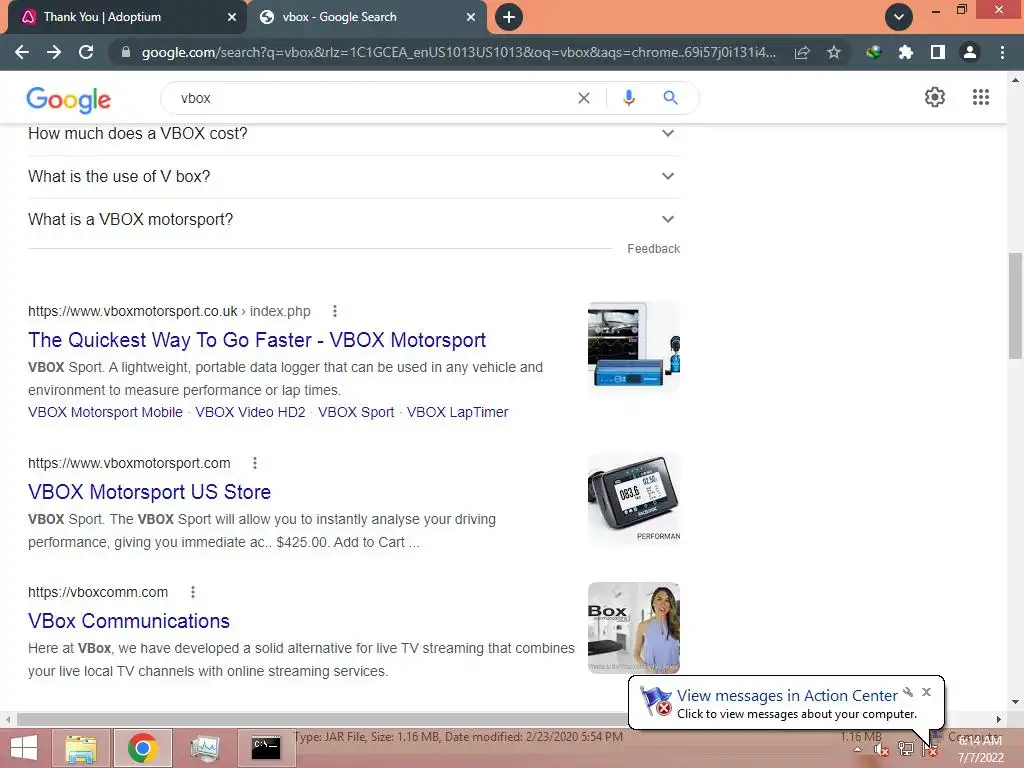Bookmark this page with star icon
This screenshot has height=768, width=1024.
[x=834, y=52]
